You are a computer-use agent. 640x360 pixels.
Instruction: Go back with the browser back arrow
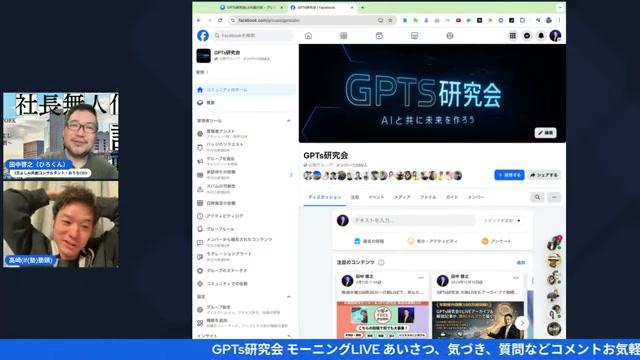point(199,20)
